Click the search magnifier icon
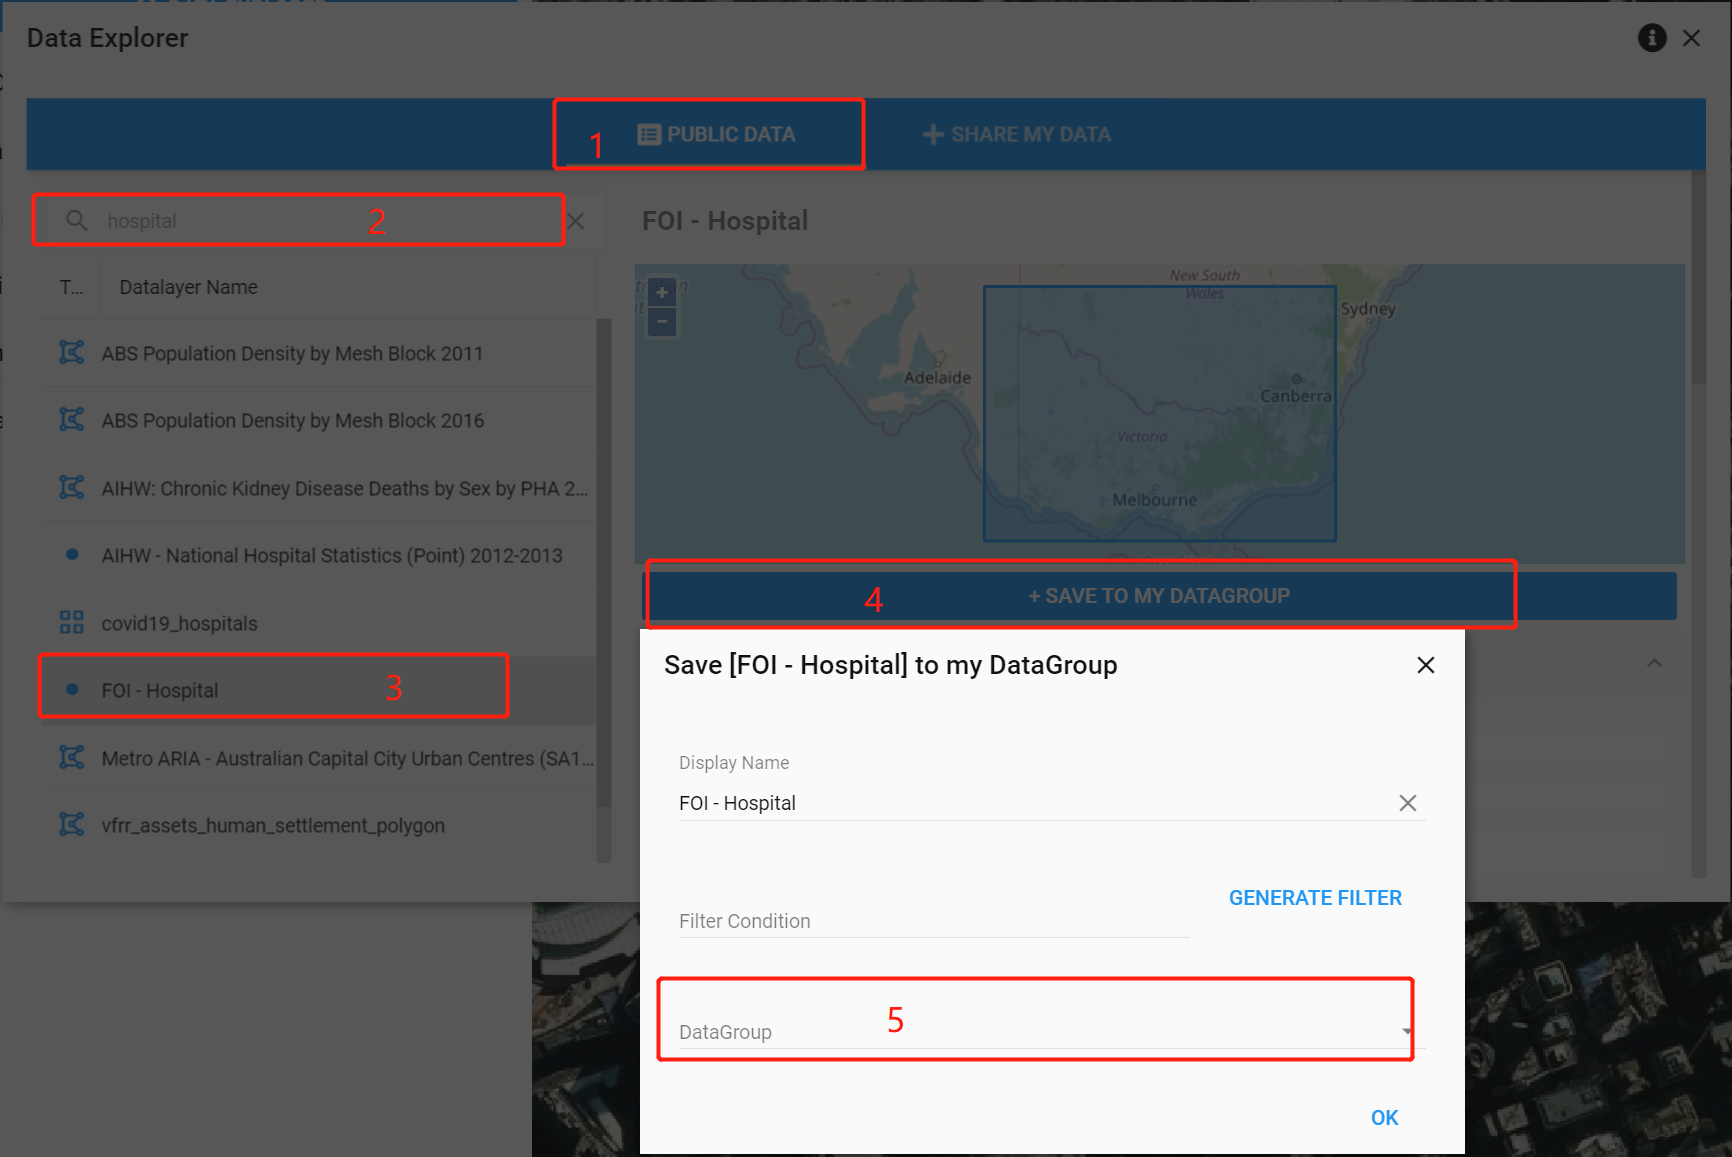Viewport: 1732px width, 1157px height. pyautogui.click(x=77, y=220)
